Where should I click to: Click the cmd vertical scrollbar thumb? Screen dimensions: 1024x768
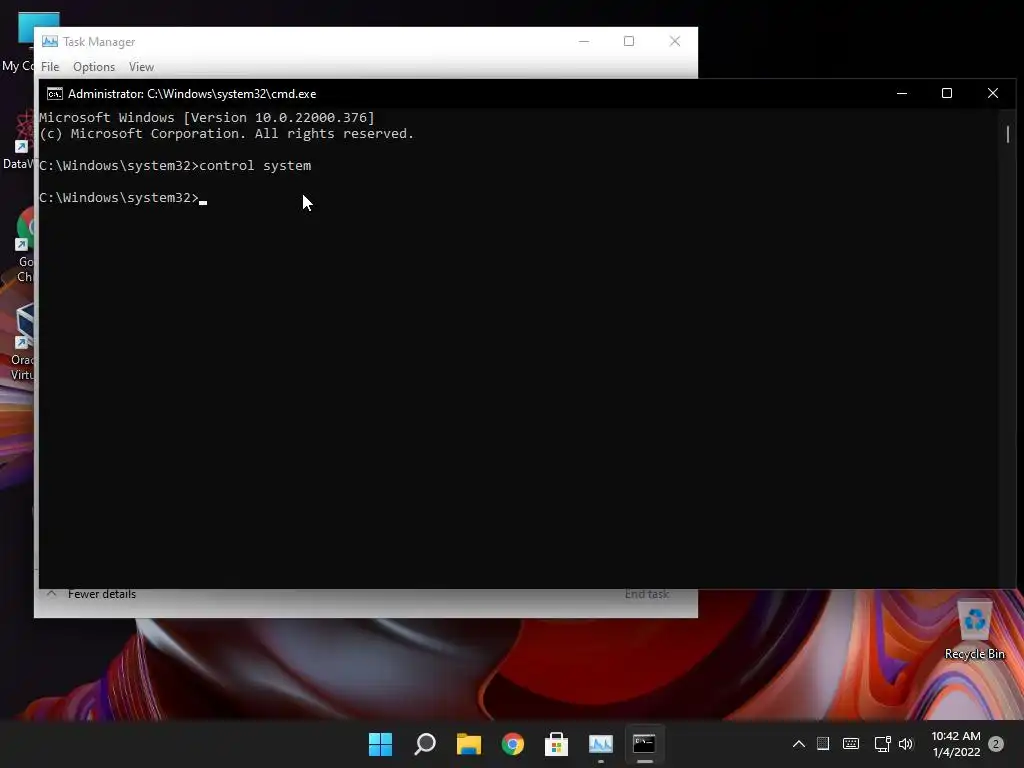pyautogui.click(x=1008, y=135)
